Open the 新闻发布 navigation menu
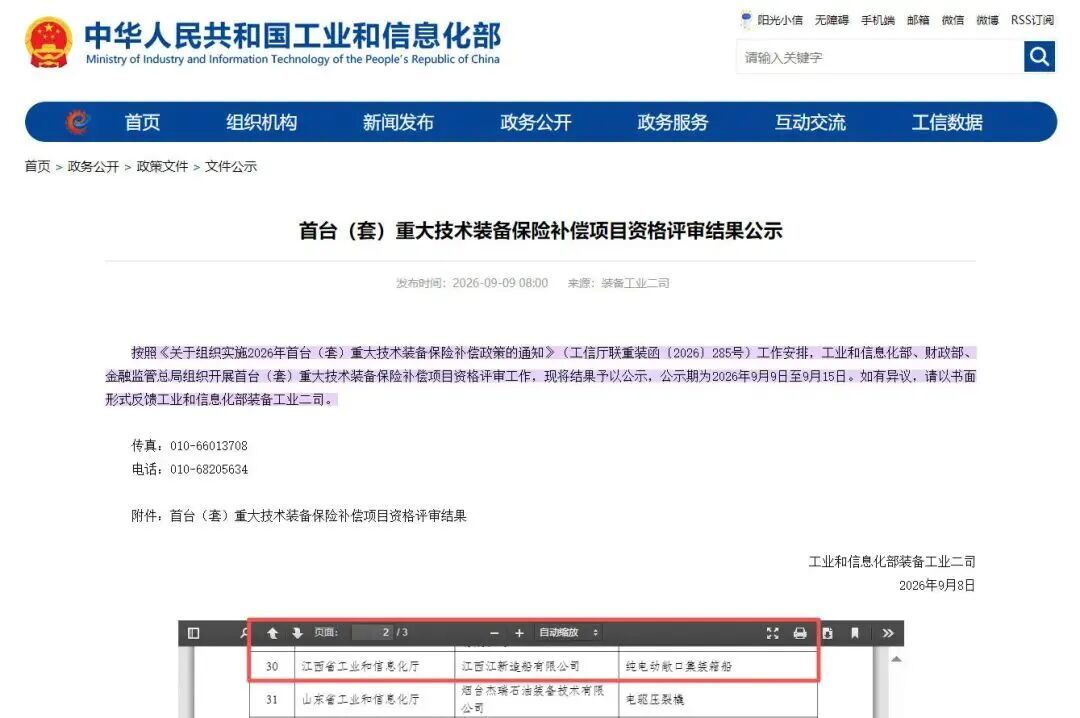Image resolution: width=1080 pixels, height=718 pixels. (x=398, y=122)
